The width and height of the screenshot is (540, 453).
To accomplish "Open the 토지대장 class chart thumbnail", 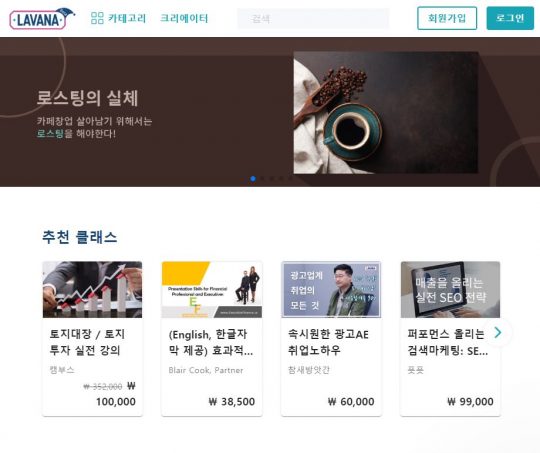I will pos(92,289).
